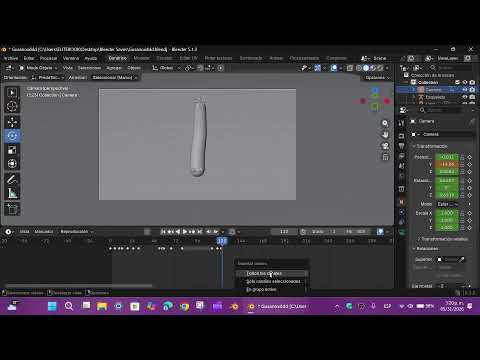Select the Annotate tool in the viewport toolbar
Image resolution: width=480 pixels, height=360 pixels.
coord(12,179)
